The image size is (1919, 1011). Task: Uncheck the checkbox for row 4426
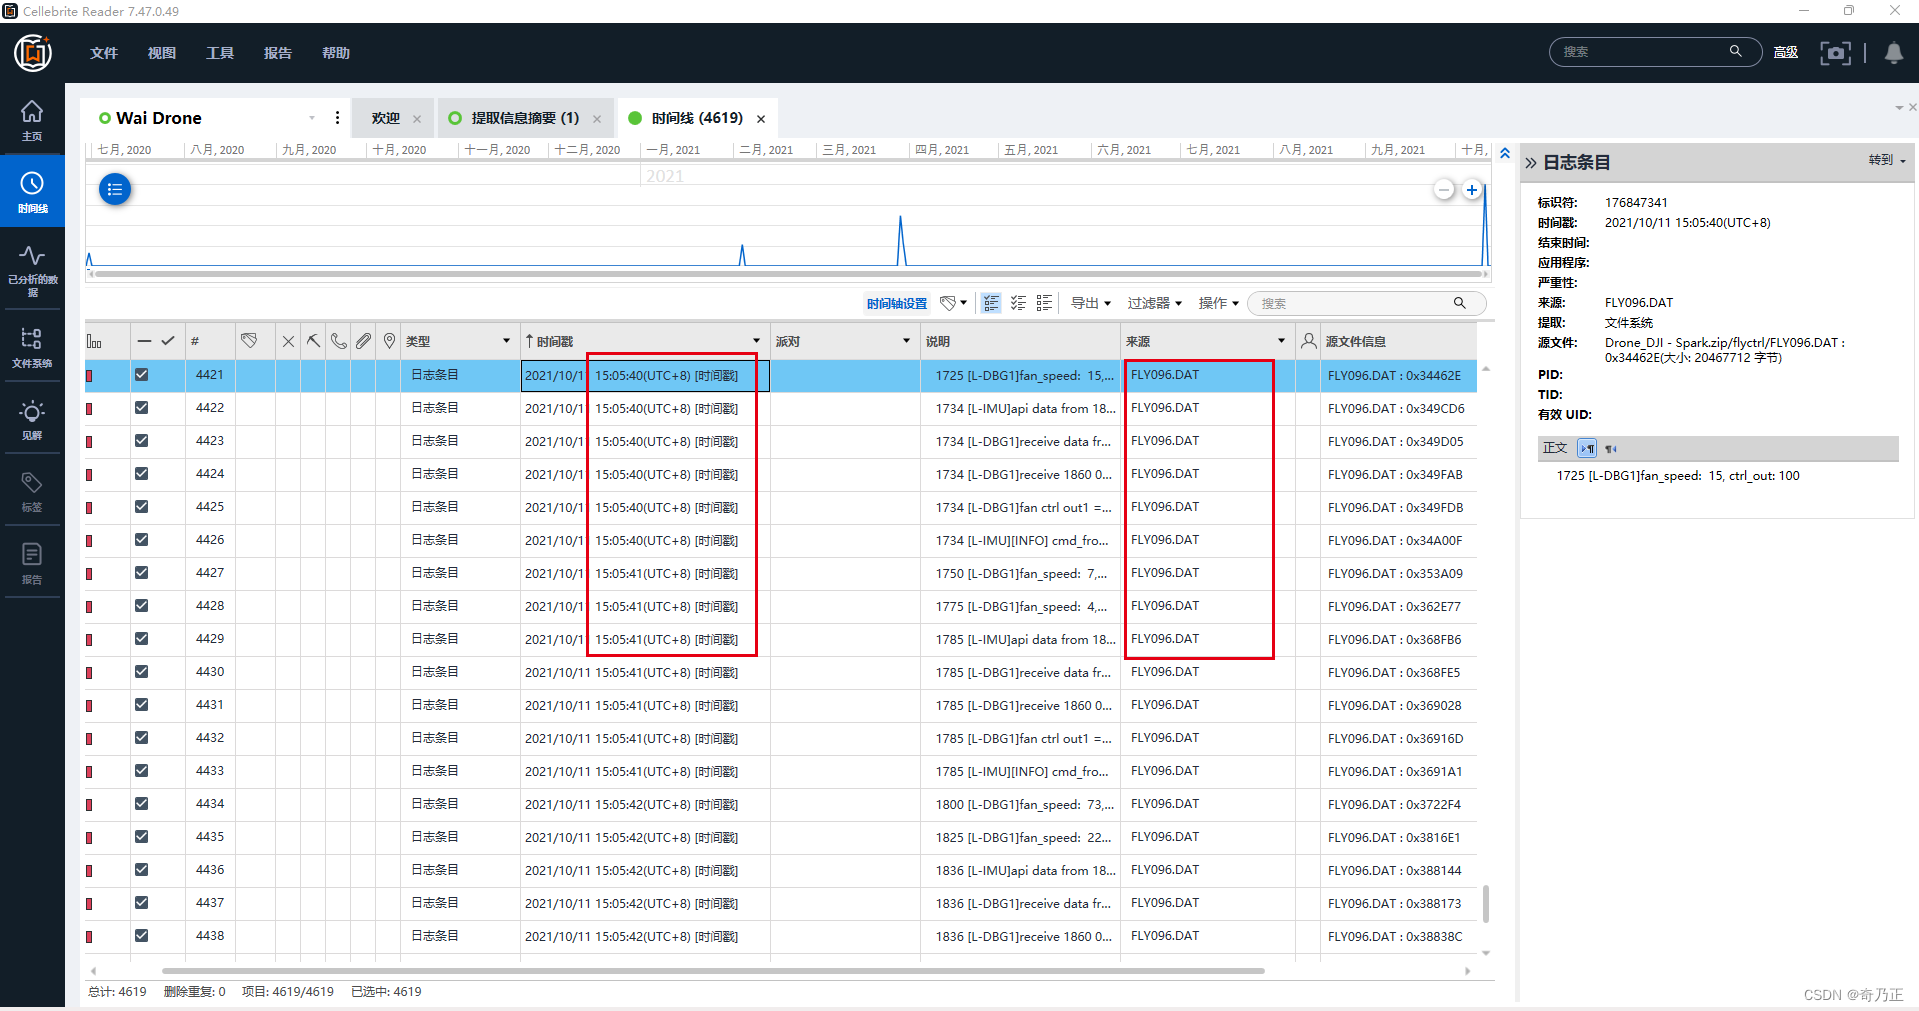pos(141,540)
